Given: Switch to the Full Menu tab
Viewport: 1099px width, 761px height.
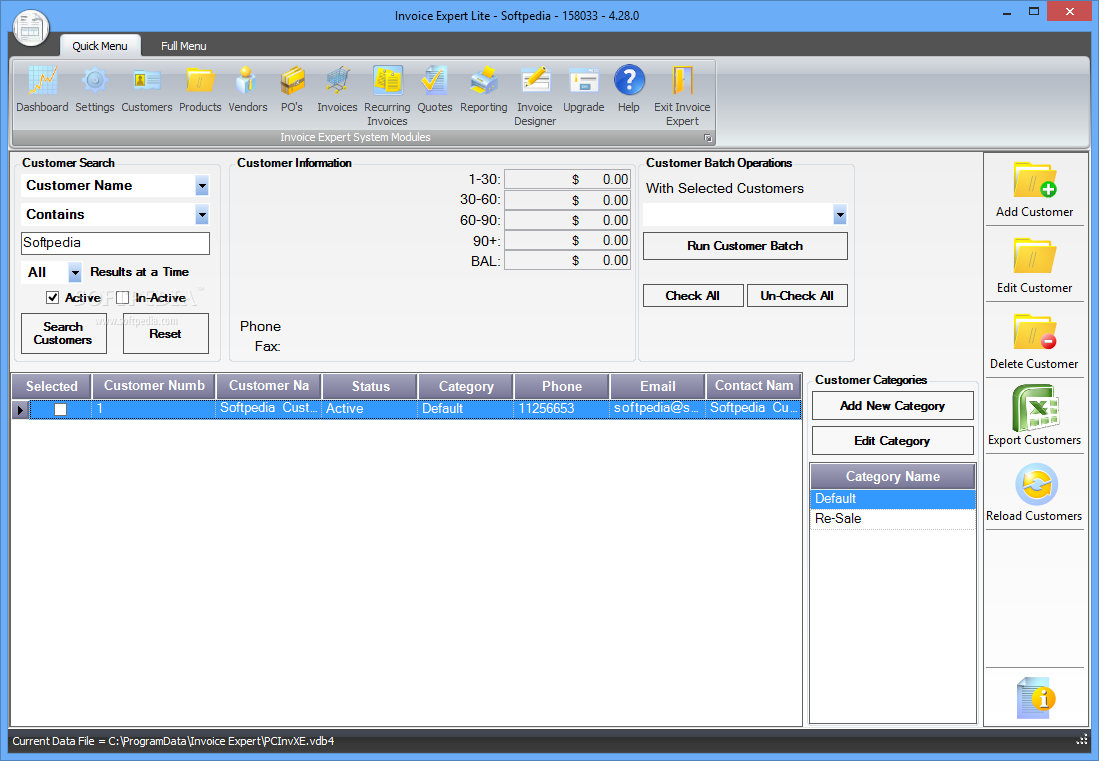Looking at the screenshot, I should tap(184, 46).
